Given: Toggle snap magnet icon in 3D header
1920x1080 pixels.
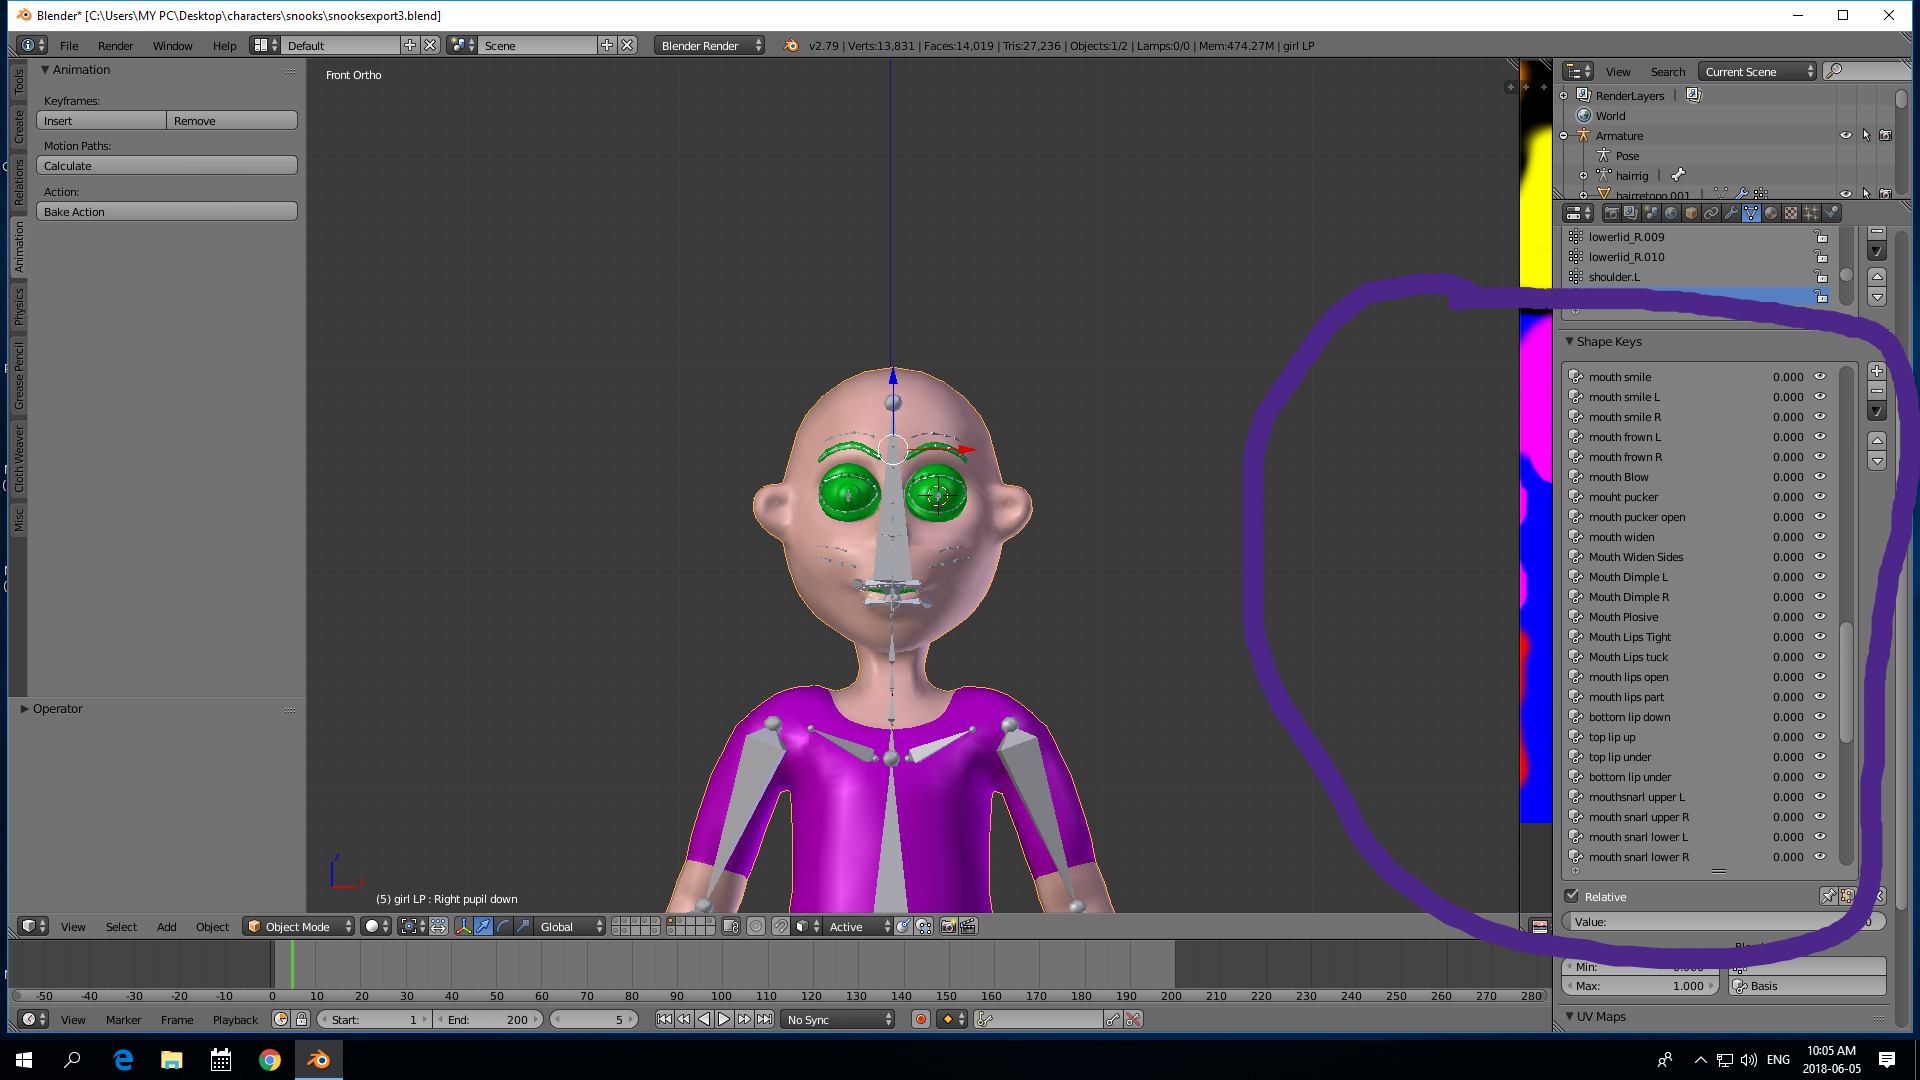Looking at the screenshot, I should coord(781,927).
